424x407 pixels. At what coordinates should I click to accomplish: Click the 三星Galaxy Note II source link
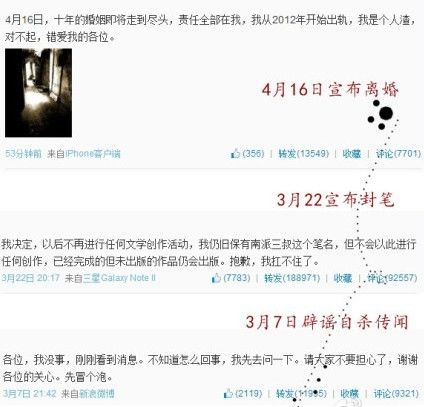point(119,278)
